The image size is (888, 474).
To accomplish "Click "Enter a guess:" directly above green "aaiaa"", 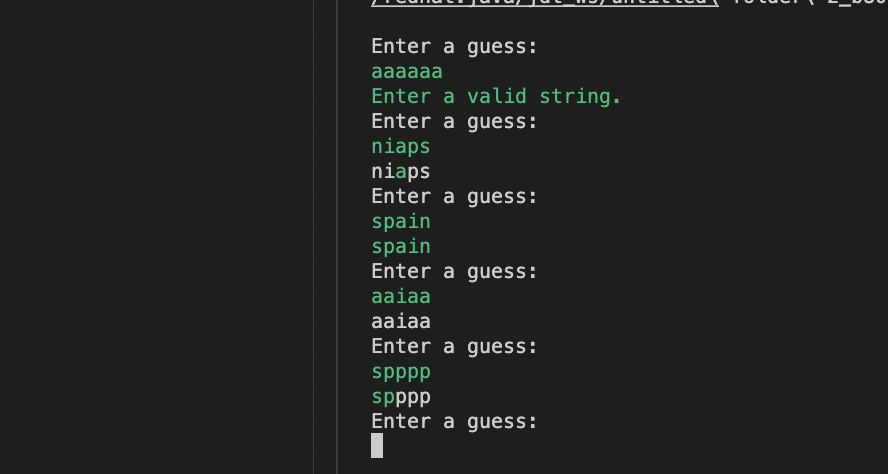I will click(x=454, y=271).
